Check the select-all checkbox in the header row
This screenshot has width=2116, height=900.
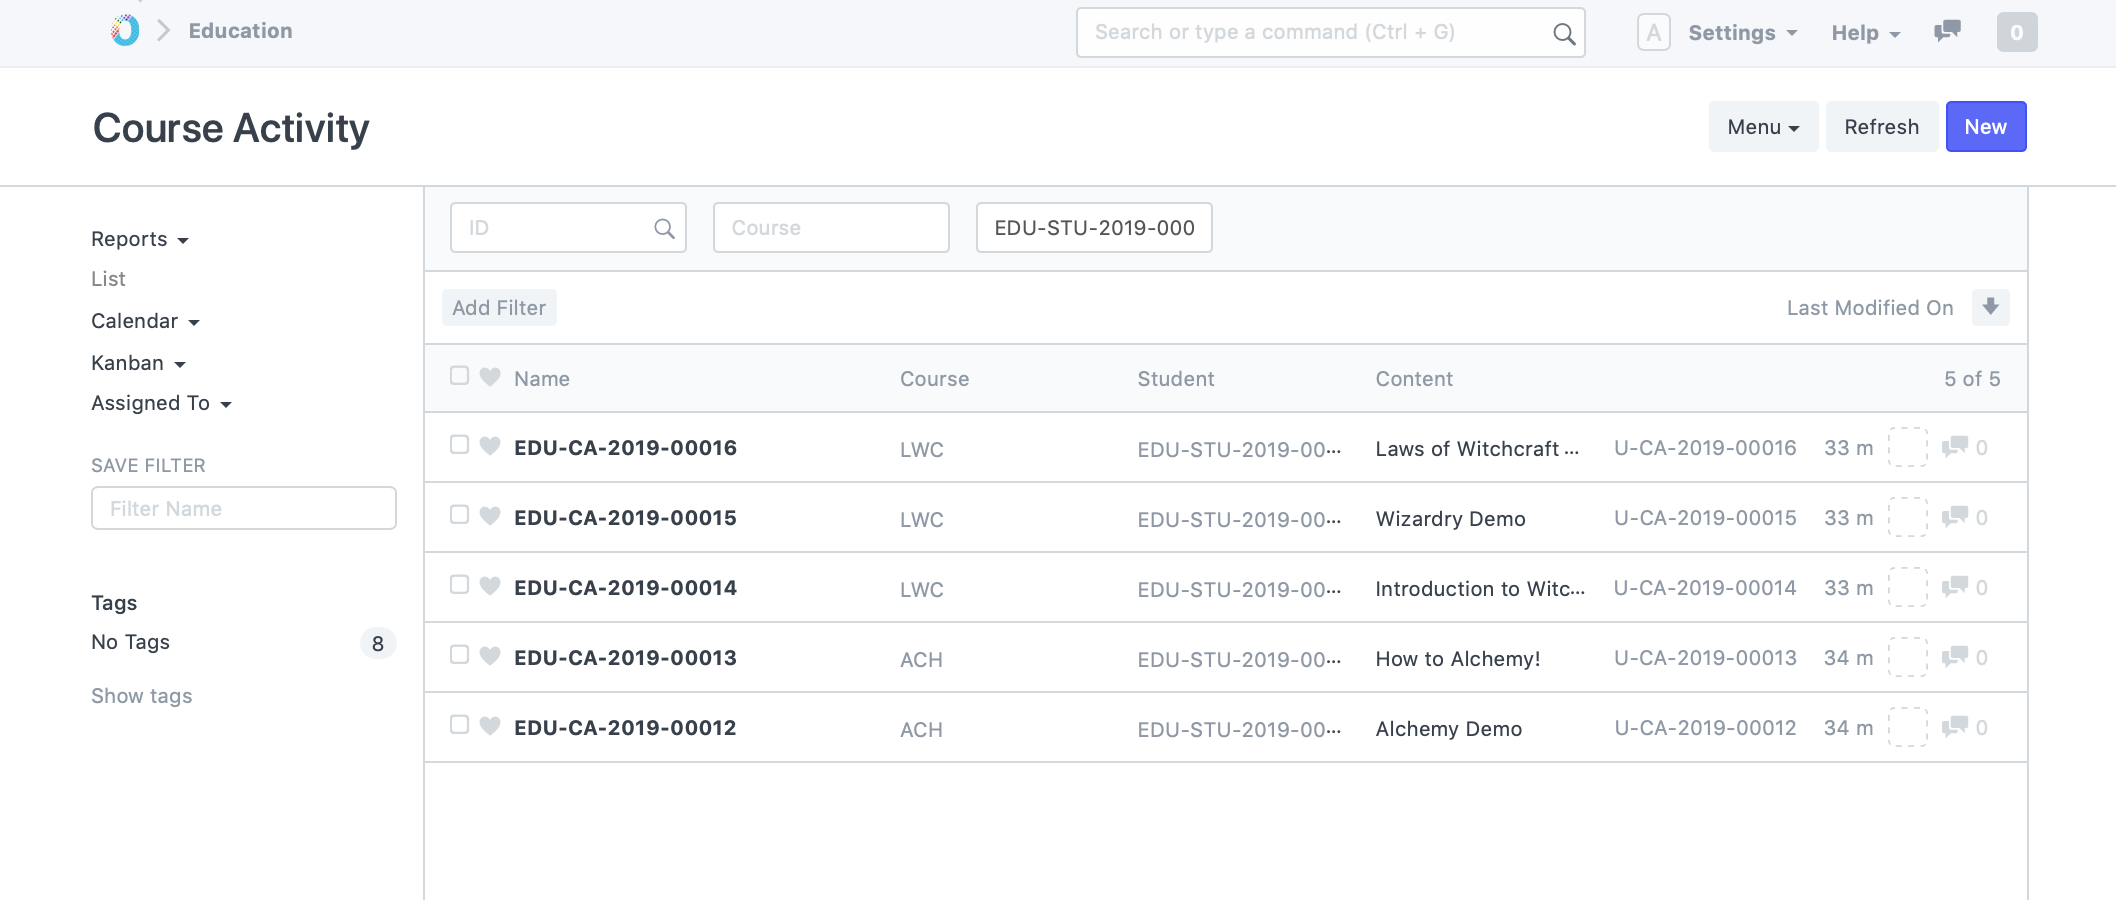[x=460, y=376]
